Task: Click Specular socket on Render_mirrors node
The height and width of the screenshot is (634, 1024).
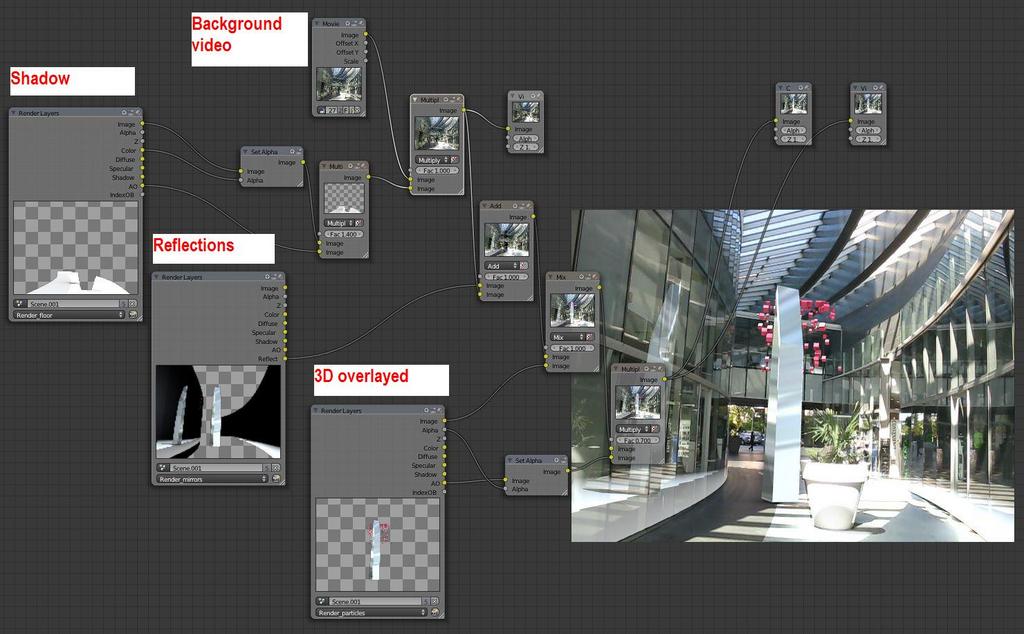Action: [x=285, y=332]
